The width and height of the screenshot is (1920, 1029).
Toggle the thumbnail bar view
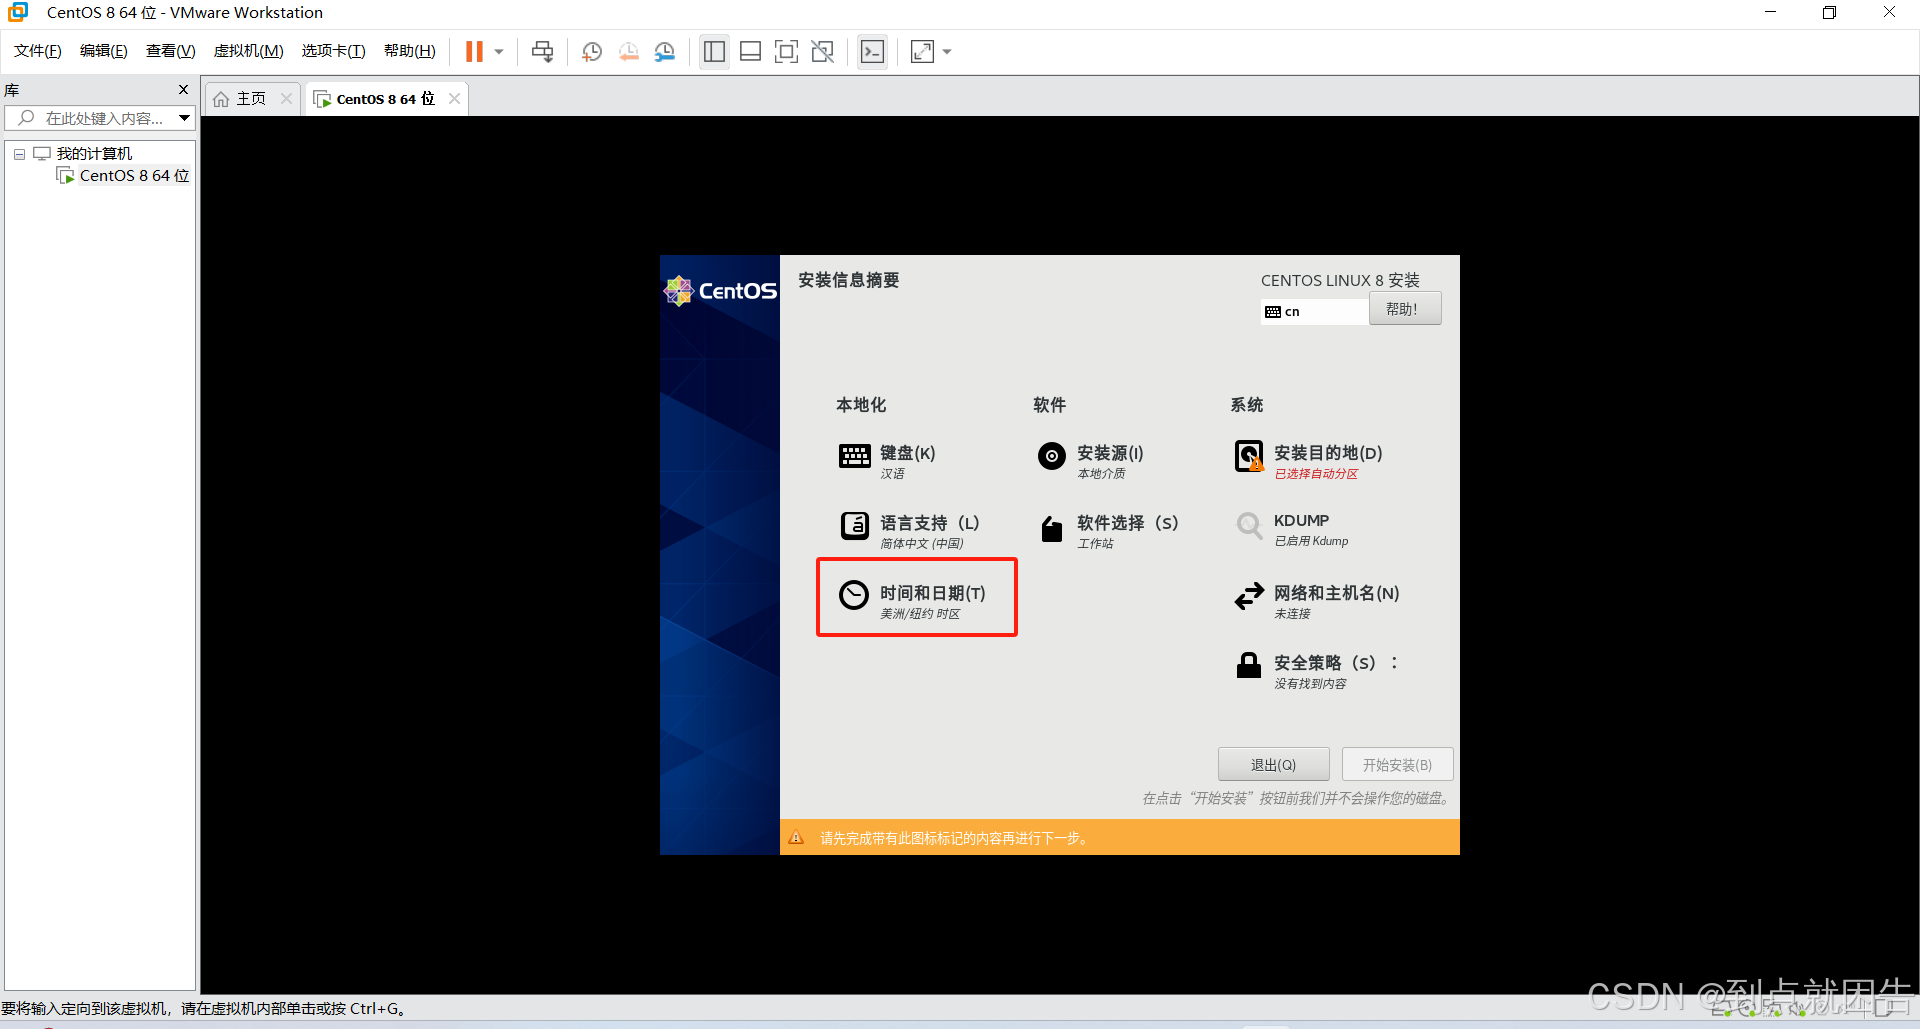pos(750,52)
